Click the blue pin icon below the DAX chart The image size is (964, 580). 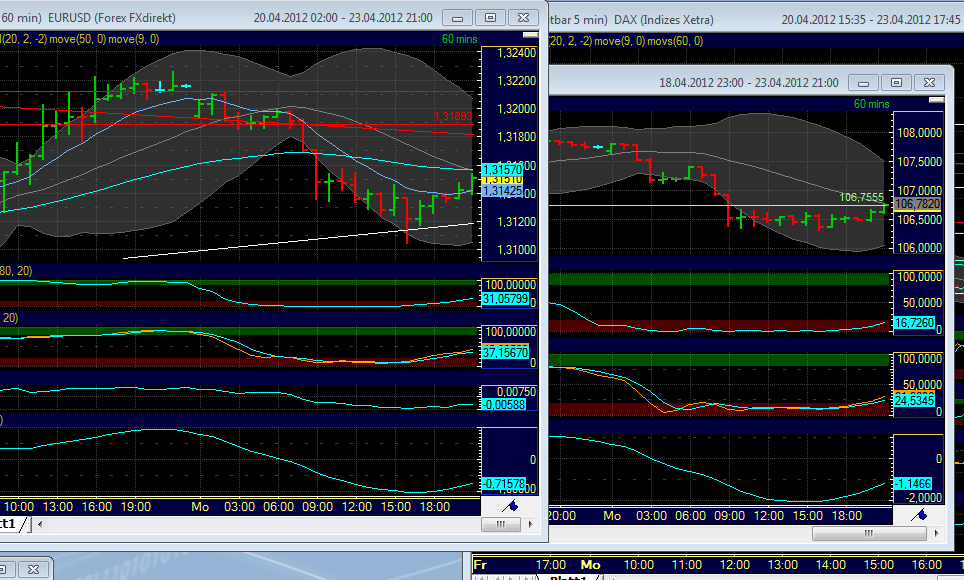[x=920, y=516]
